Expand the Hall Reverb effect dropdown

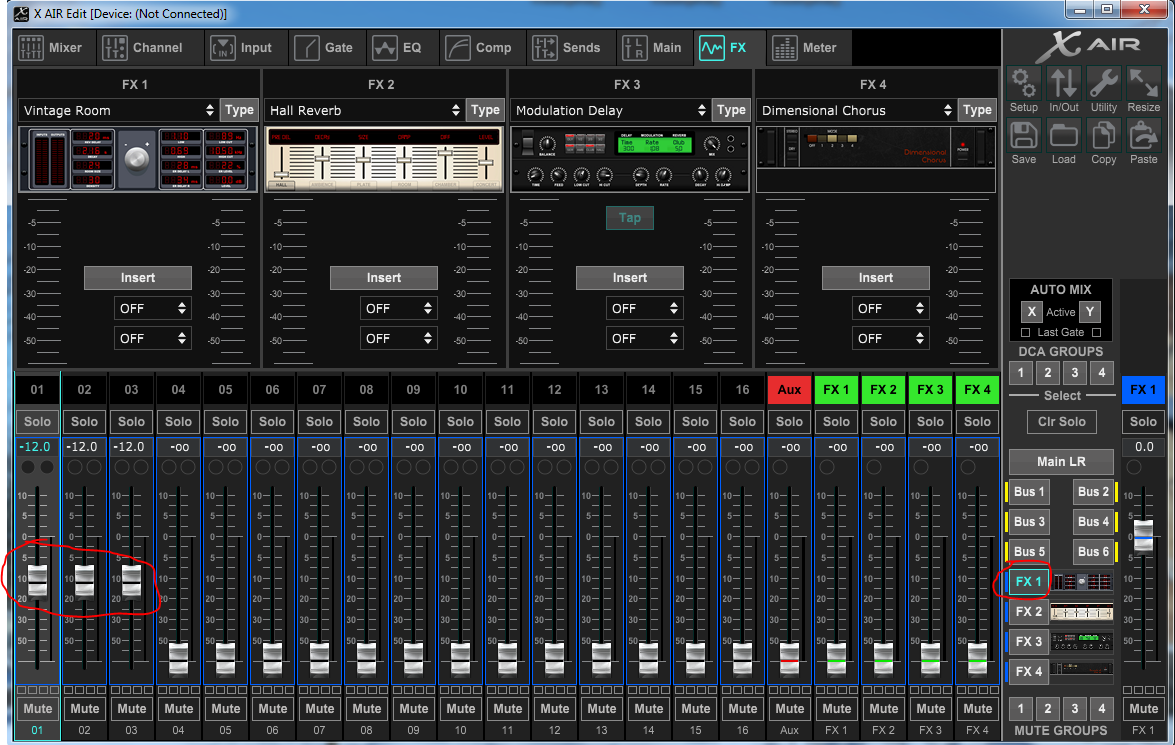(x=364, y=110)
